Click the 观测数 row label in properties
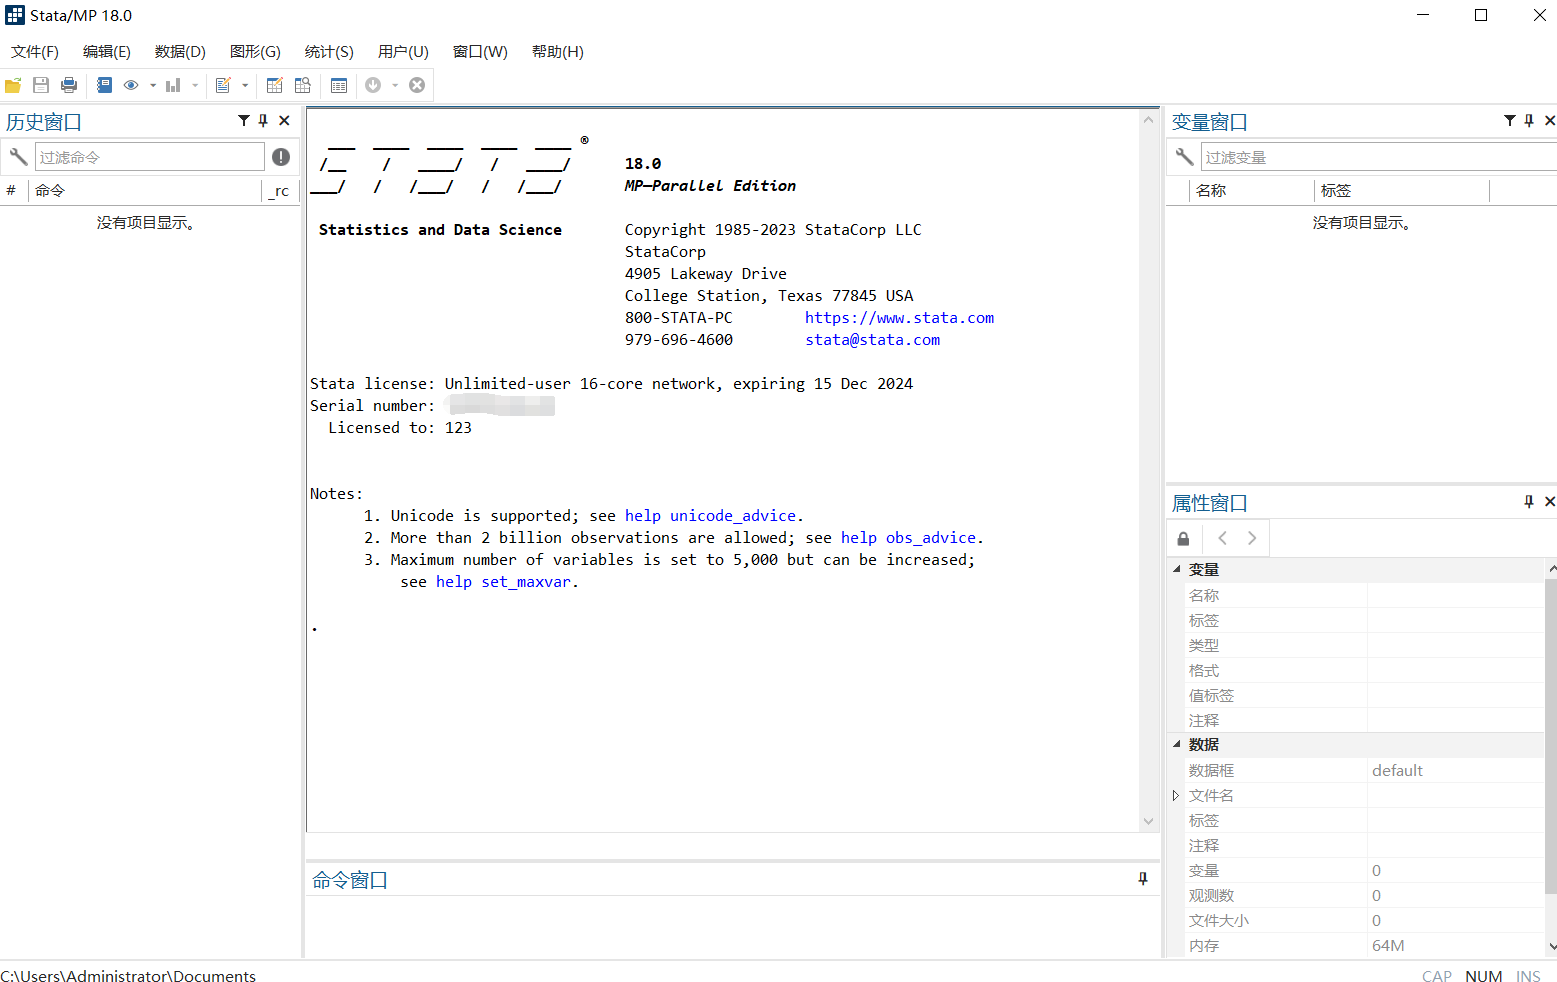 pos(1211,895)
